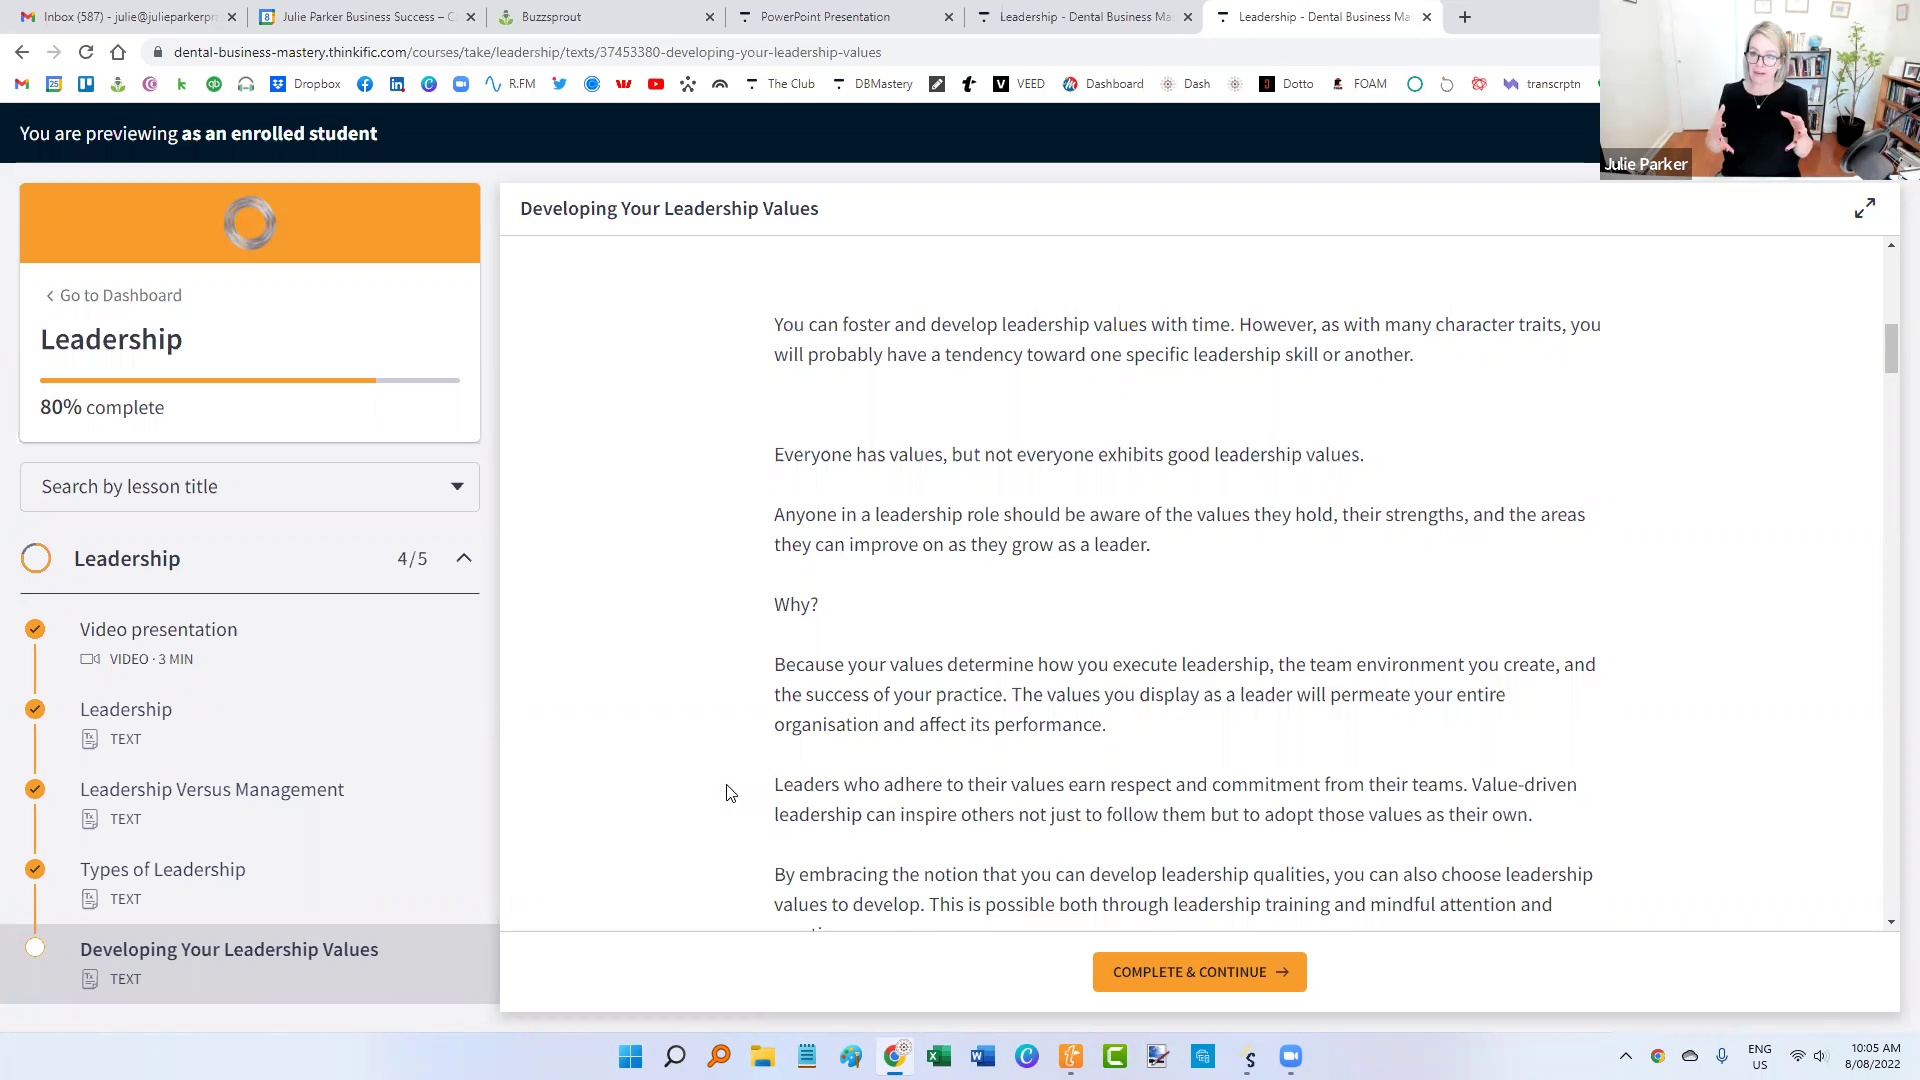
Task: Collapse the Leadership chapter section
Action: pos(464,558)
